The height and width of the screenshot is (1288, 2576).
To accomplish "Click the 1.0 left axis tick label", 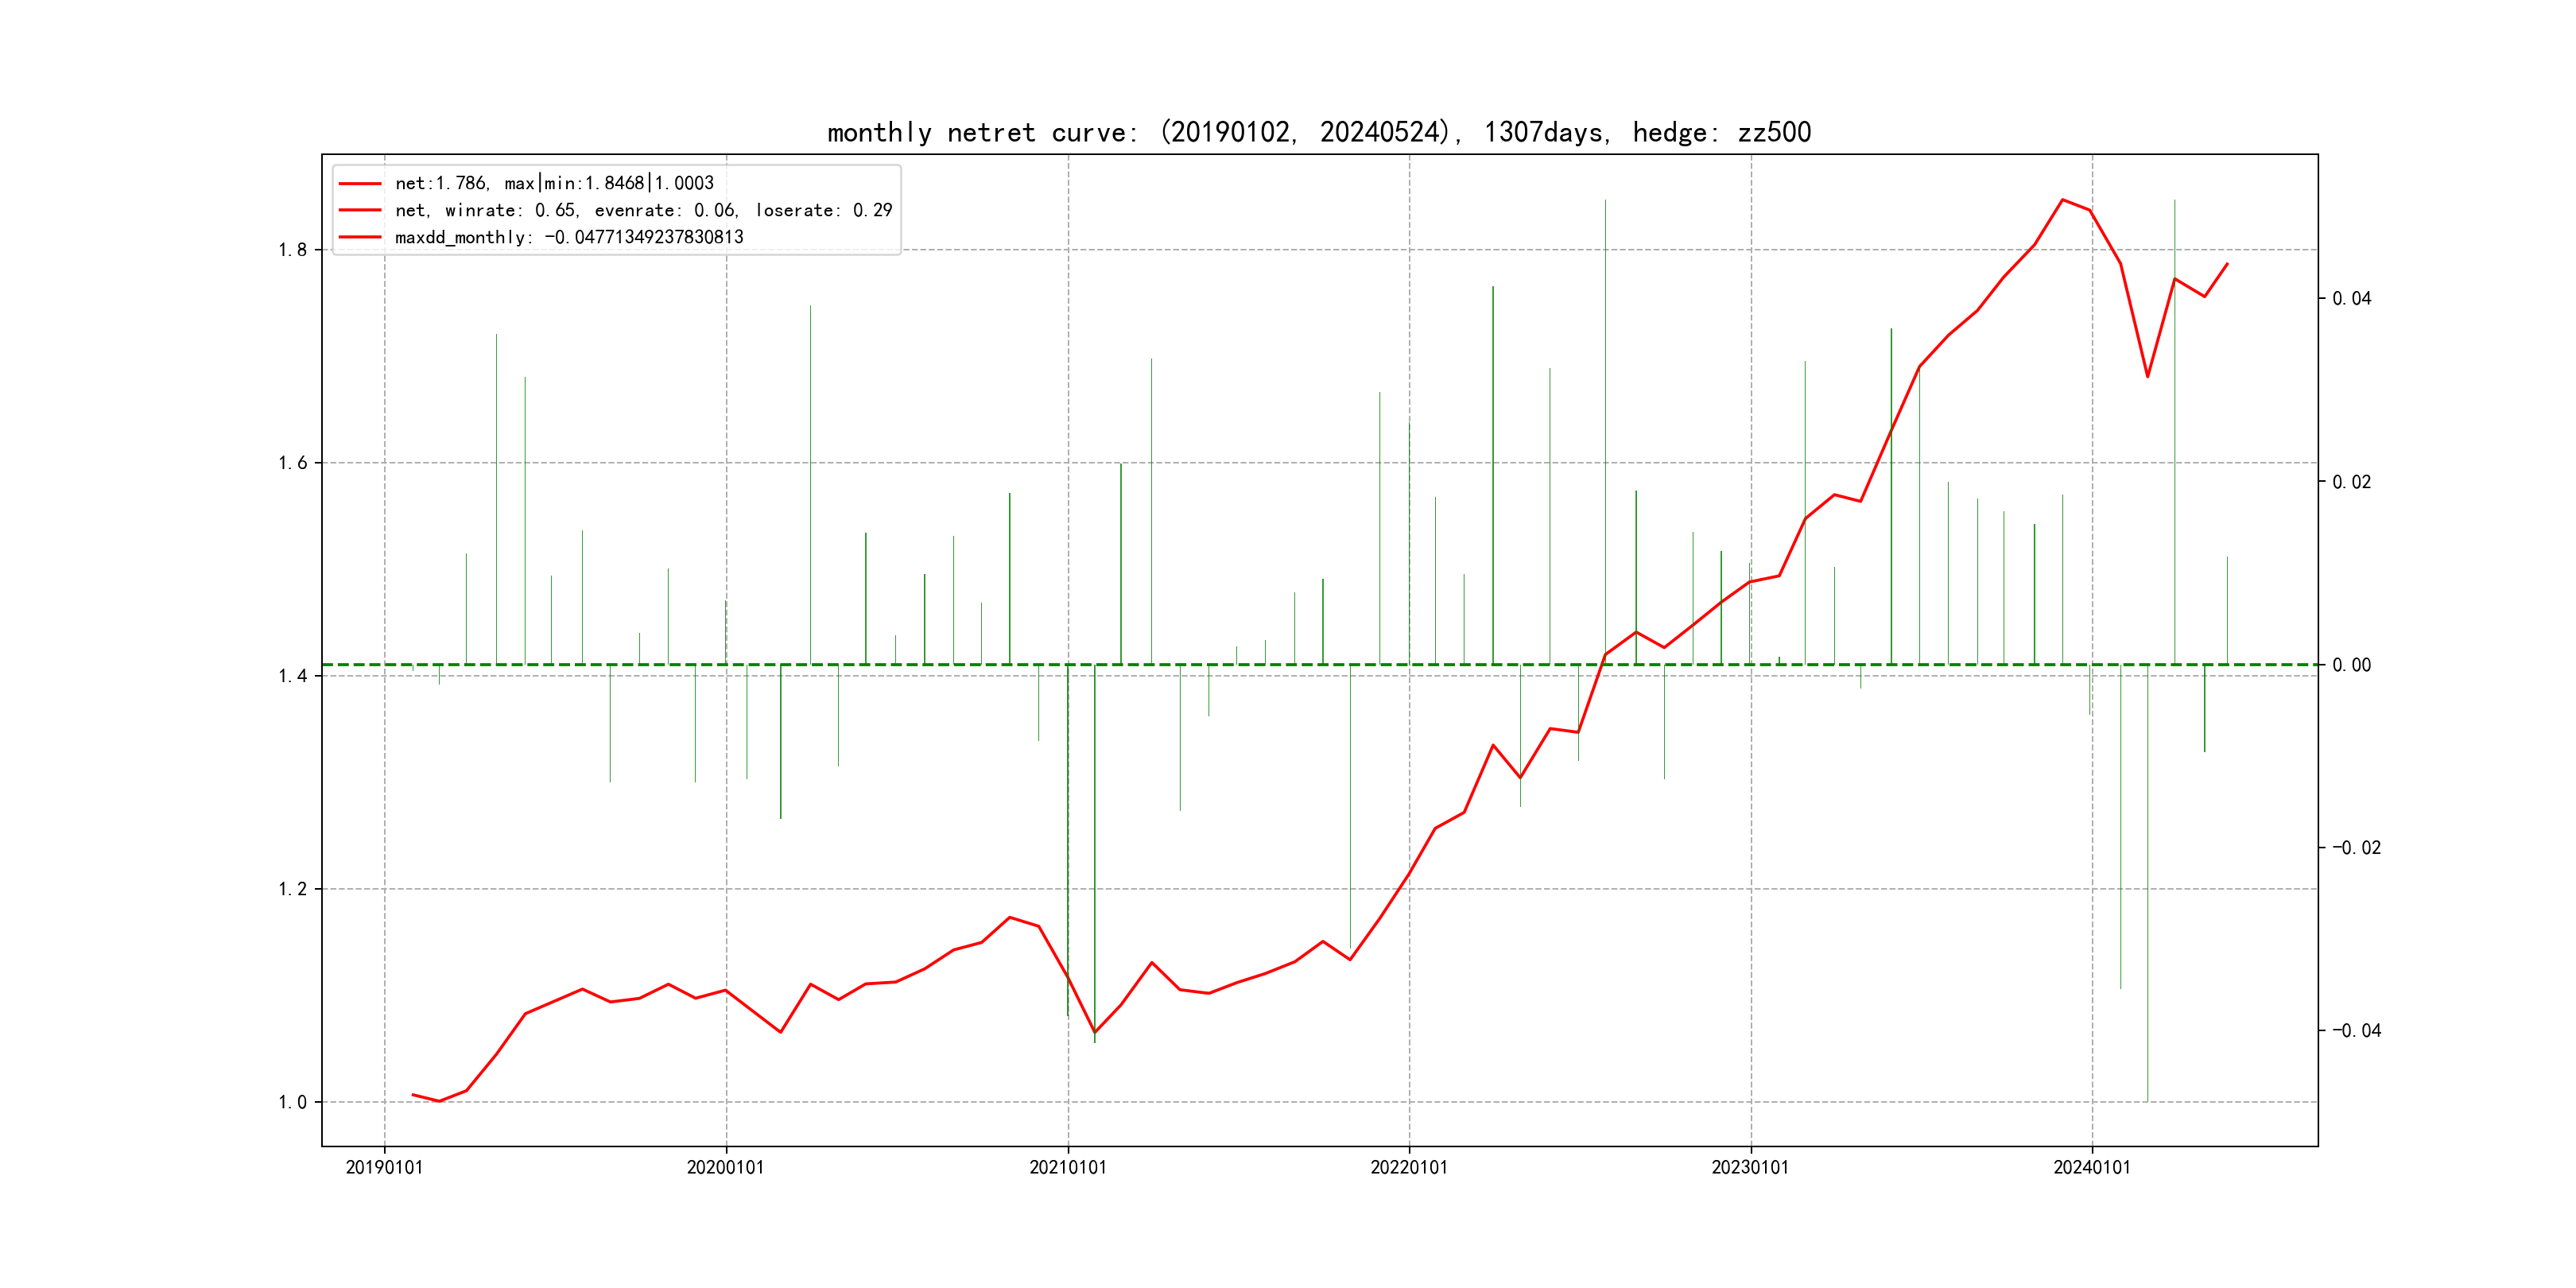I will (x=292, y=1102).
